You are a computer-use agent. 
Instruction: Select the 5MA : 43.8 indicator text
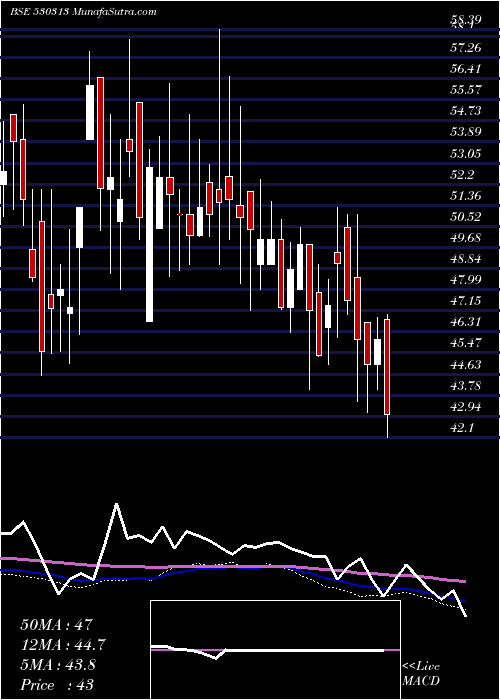(58, 665)
